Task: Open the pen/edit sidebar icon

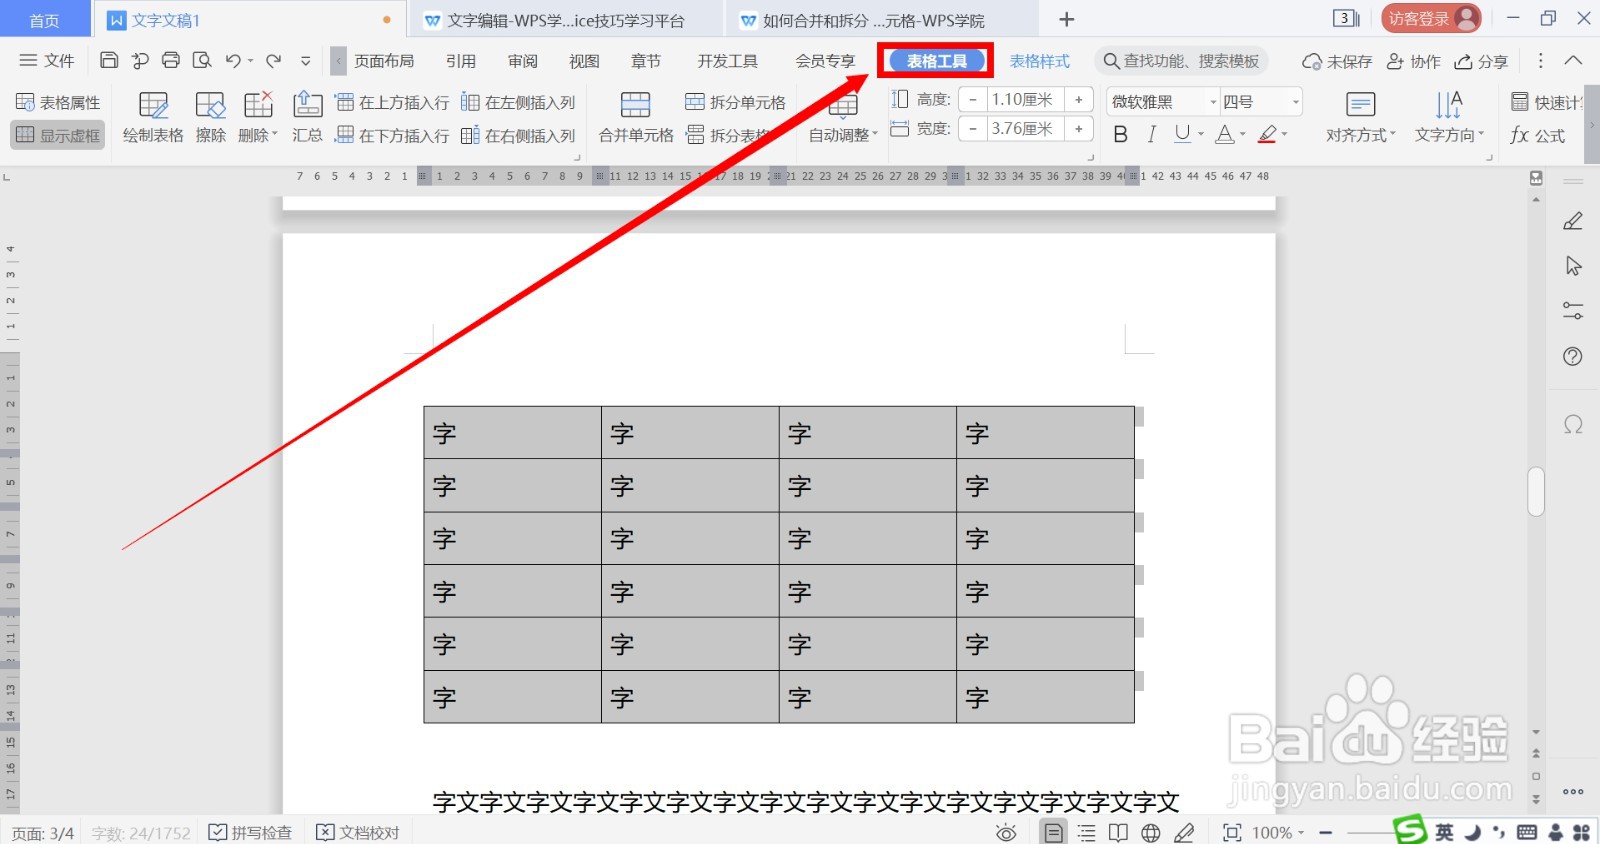Action: [1573, 221]
